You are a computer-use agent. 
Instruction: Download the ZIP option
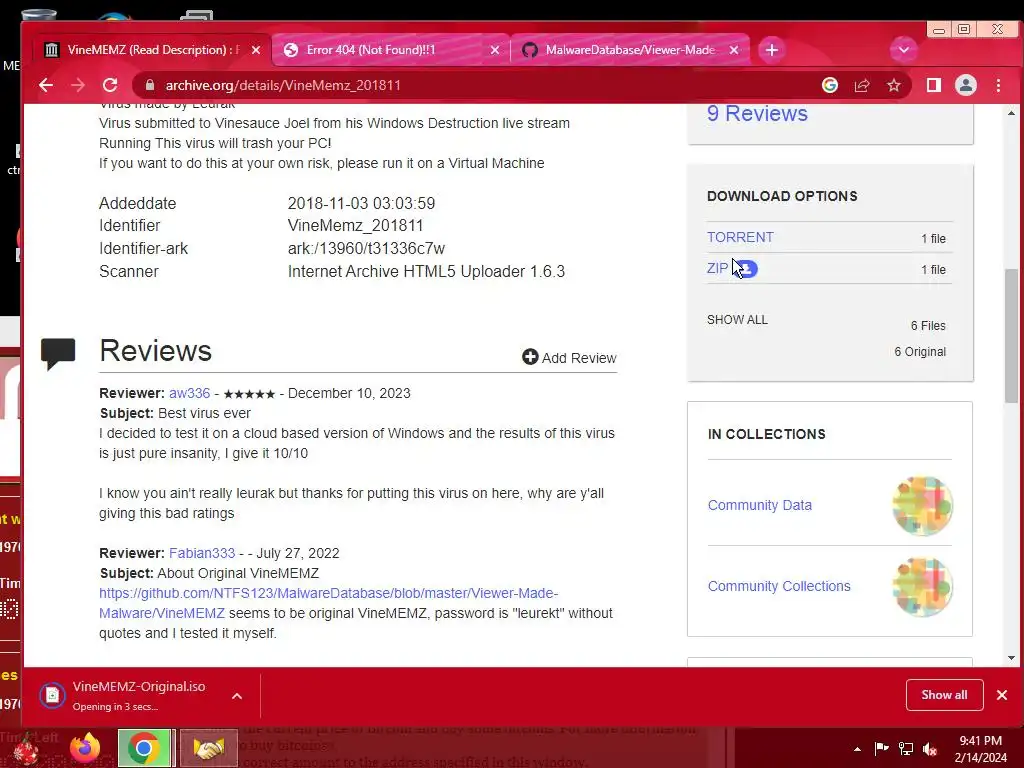coord(717,268)
